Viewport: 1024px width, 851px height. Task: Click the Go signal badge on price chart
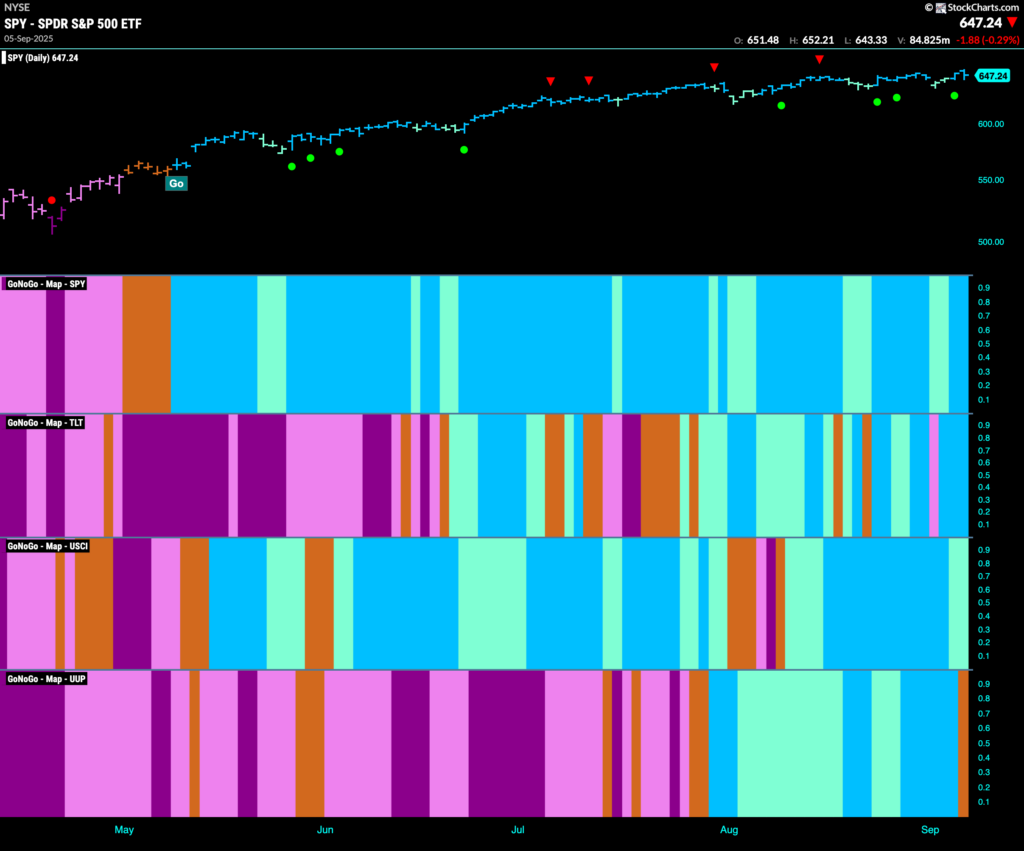coord(176,184)
